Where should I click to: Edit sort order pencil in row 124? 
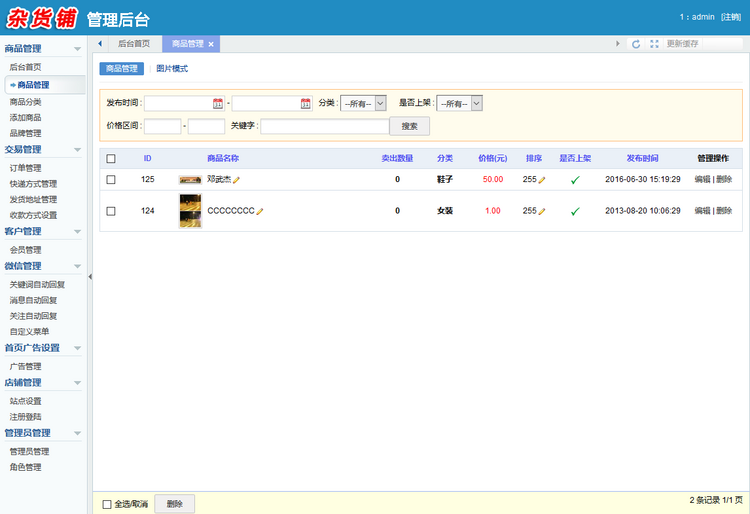[541, 211]
